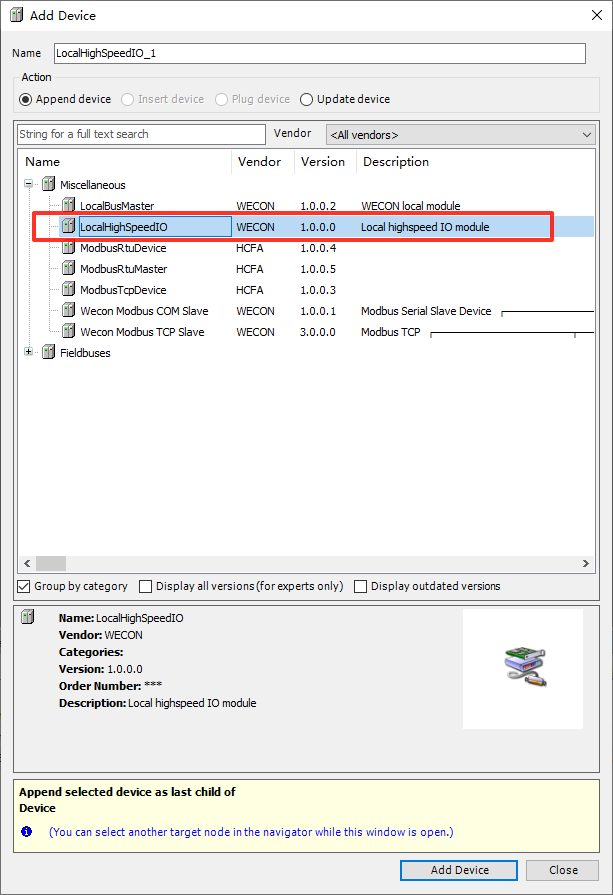This screenshot has width=613, height=895.
Task: Disable the Group by category checkbox
Action: (x=25, y=587)
